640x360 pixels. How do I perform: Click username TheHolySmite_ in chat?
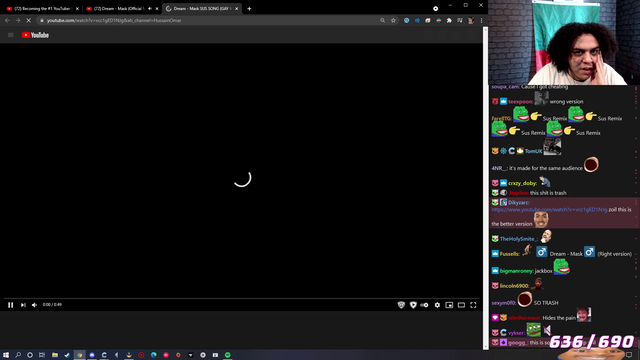click(x=519, y=239)
